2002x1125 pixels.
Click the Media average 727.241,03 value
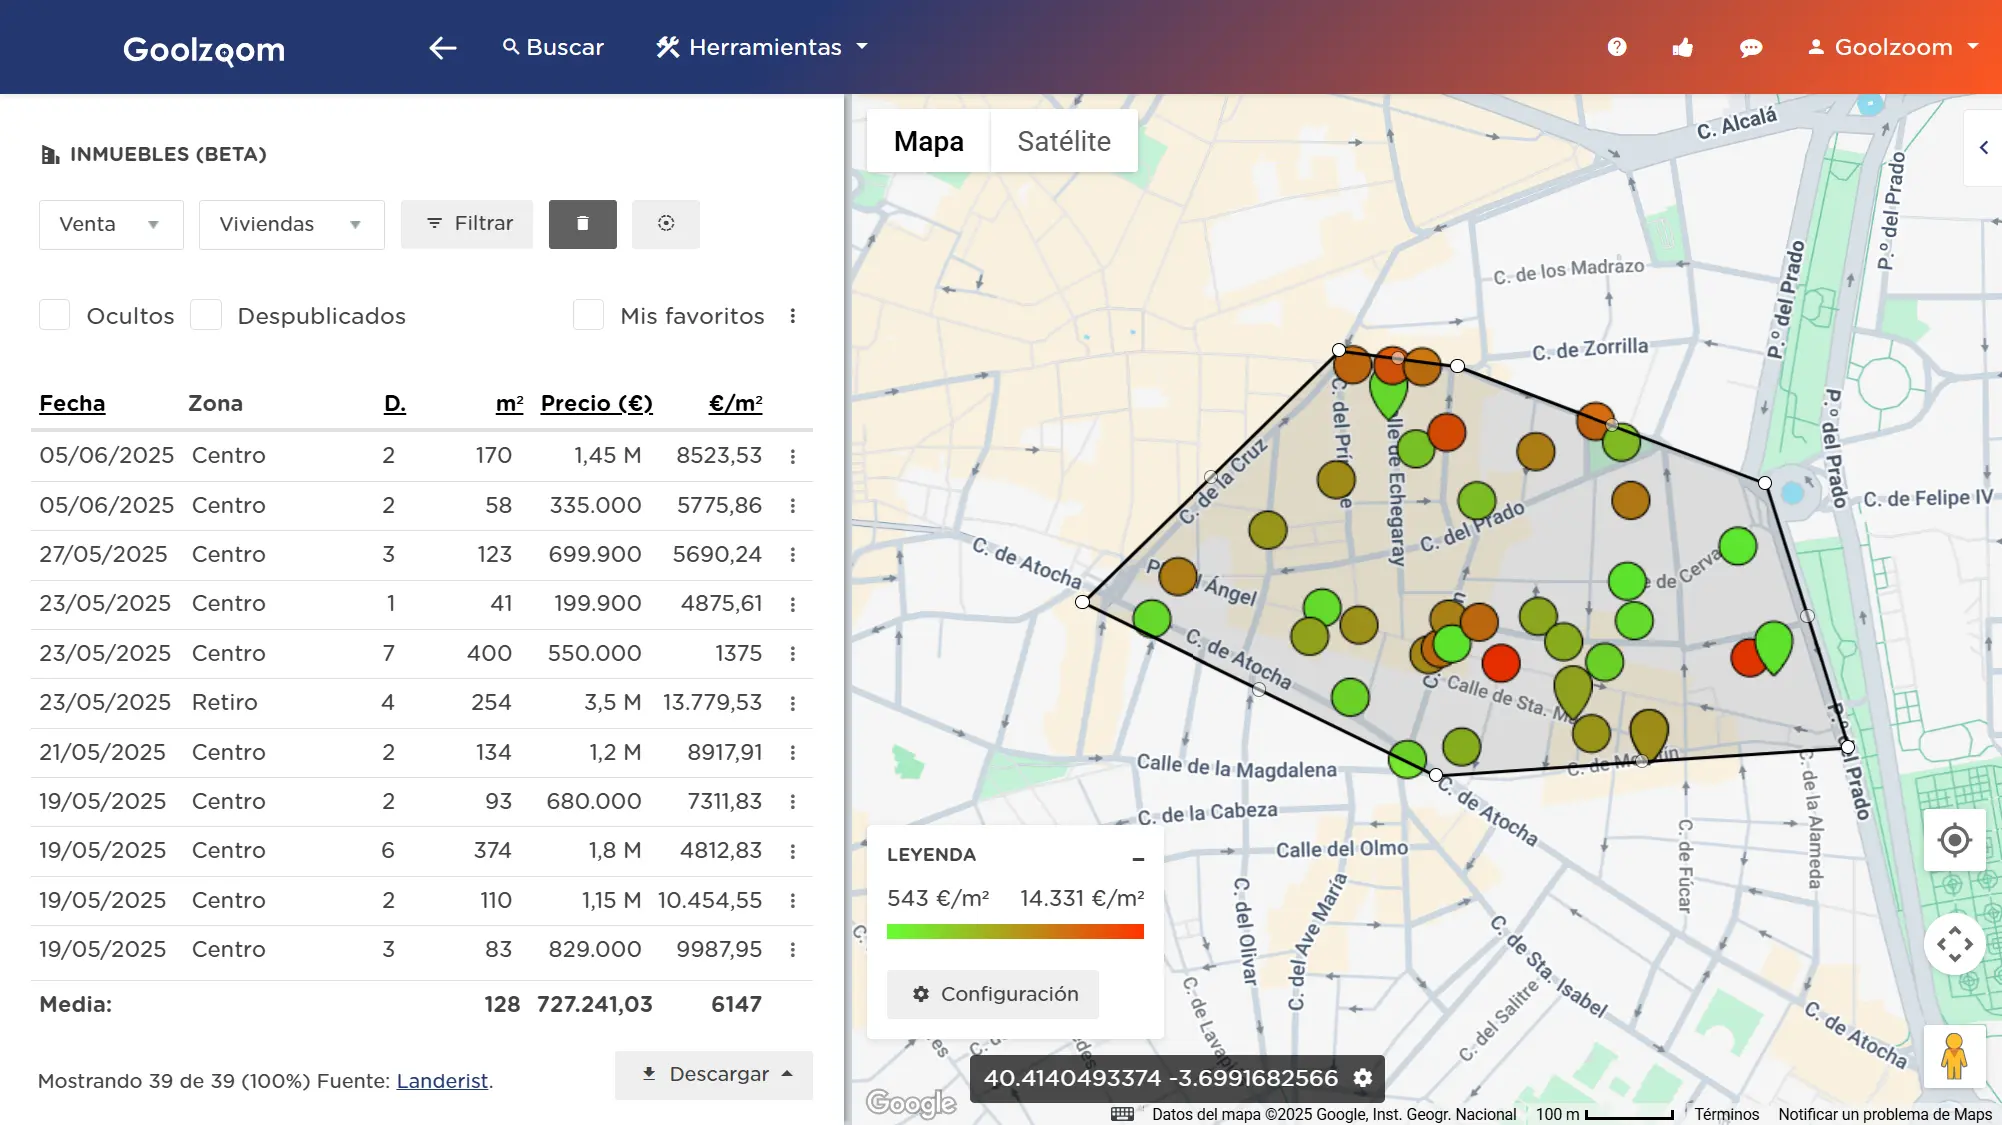pyautogui.click(x=594, y=1004)
